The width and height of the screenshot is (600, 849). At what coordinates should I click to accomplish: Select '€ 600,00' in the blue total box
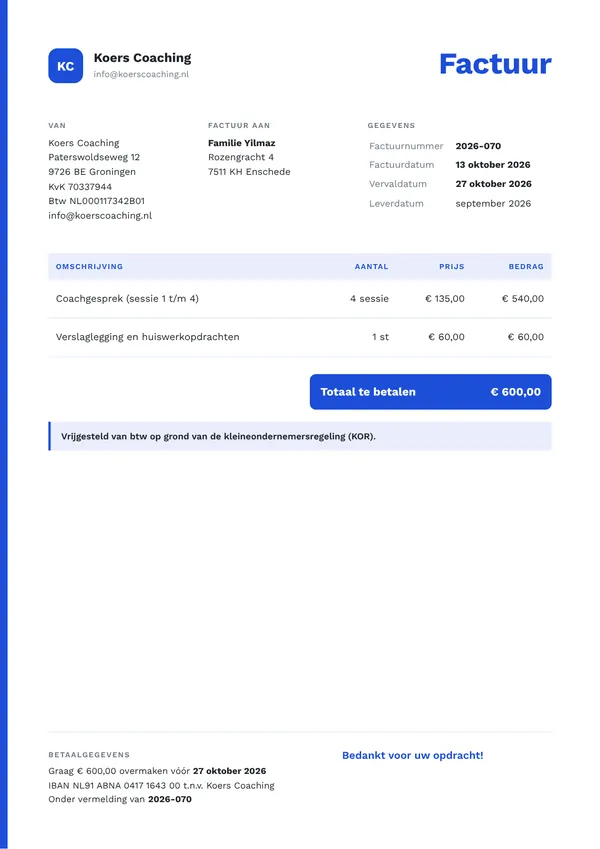(x=516, y=392)
